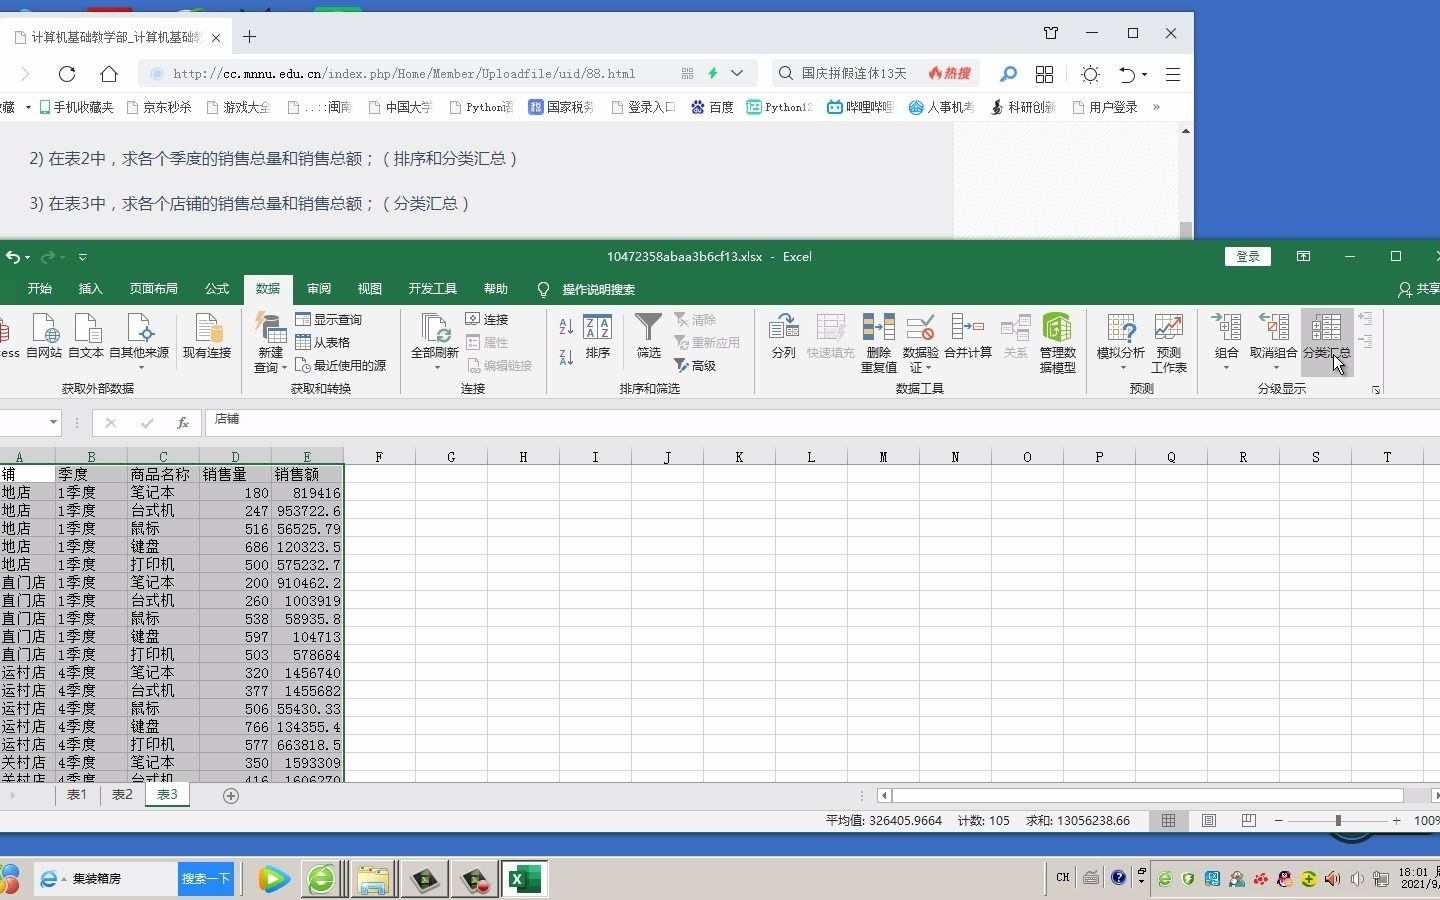Click the 删除重复值 (Remove Duplicates) icon
1440x900 pixels.
(878, 343)
